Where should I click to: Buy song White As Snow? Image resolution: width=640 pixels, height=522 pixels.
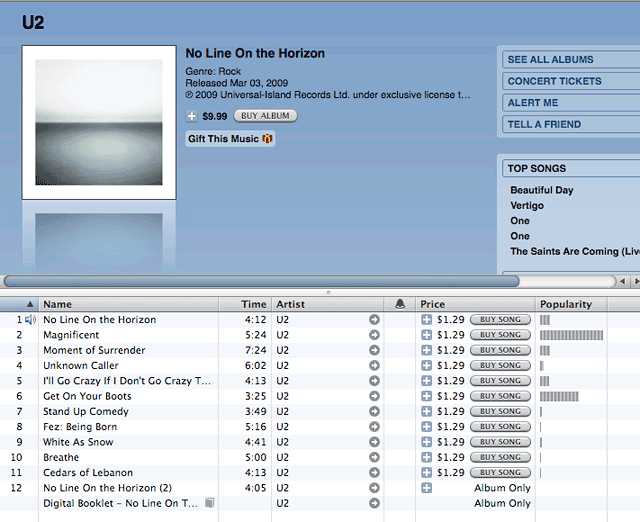(x=500, y=442)
